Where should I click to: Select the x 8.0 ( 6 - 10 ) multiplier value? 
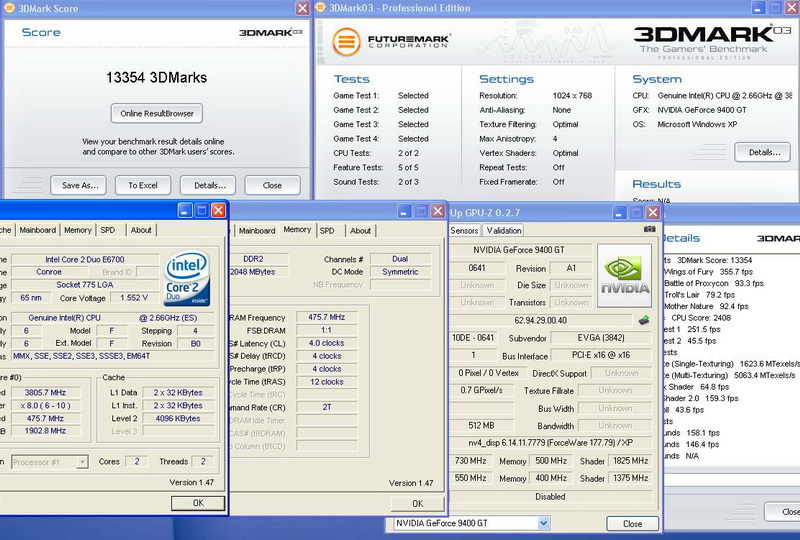tap(45, 405)
